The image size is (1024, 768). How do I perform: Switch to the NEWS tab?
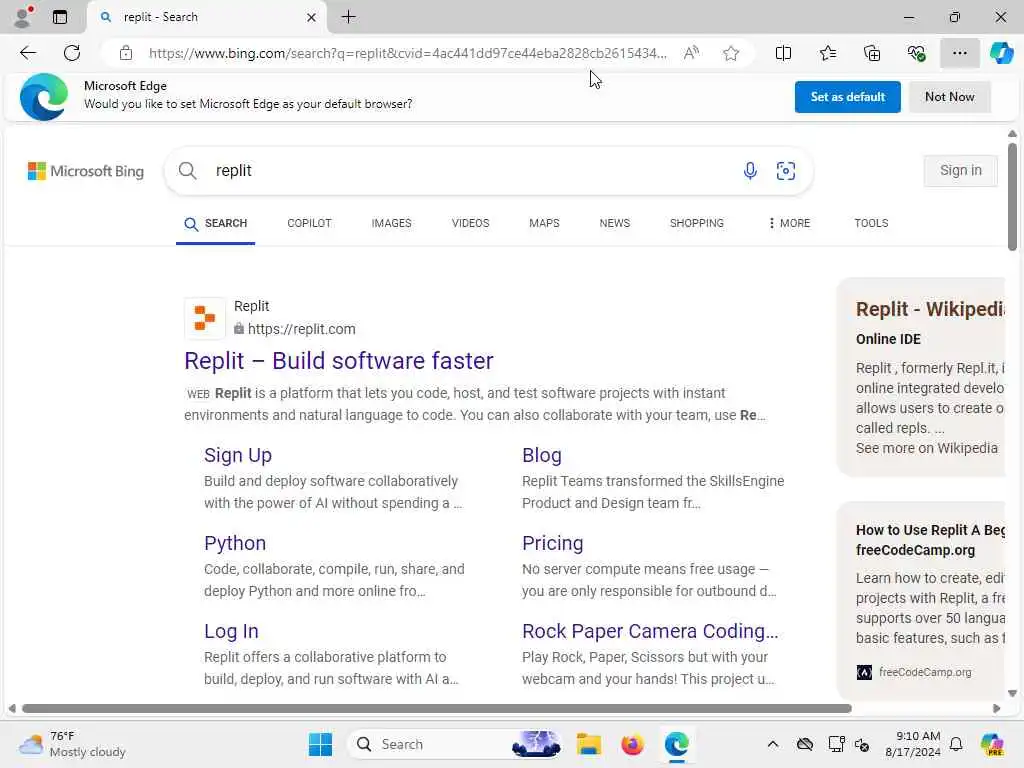tap(615, 223)
